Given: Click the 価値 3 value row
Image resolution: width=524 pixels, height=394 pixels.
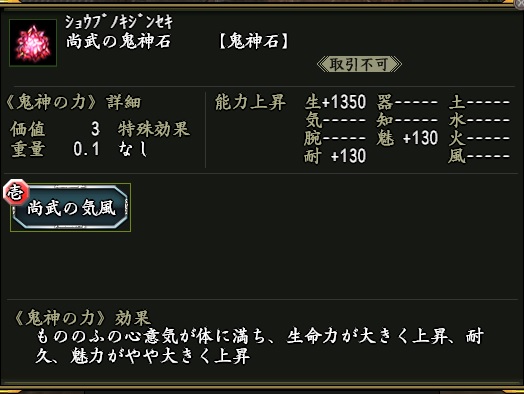Looking at the screenshot, I should 55,129.
